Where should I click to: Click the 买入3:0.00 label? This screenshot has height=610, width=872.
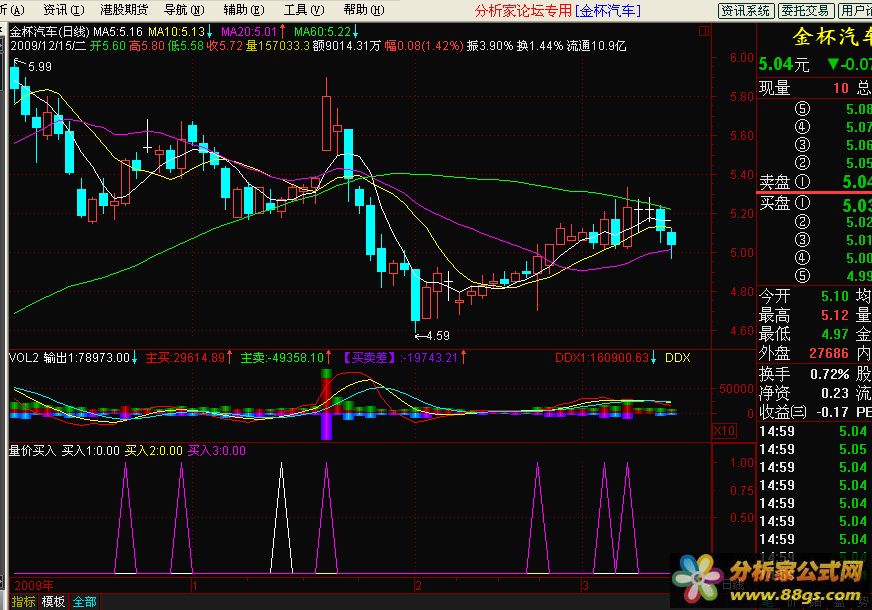(x=216, y=450)
